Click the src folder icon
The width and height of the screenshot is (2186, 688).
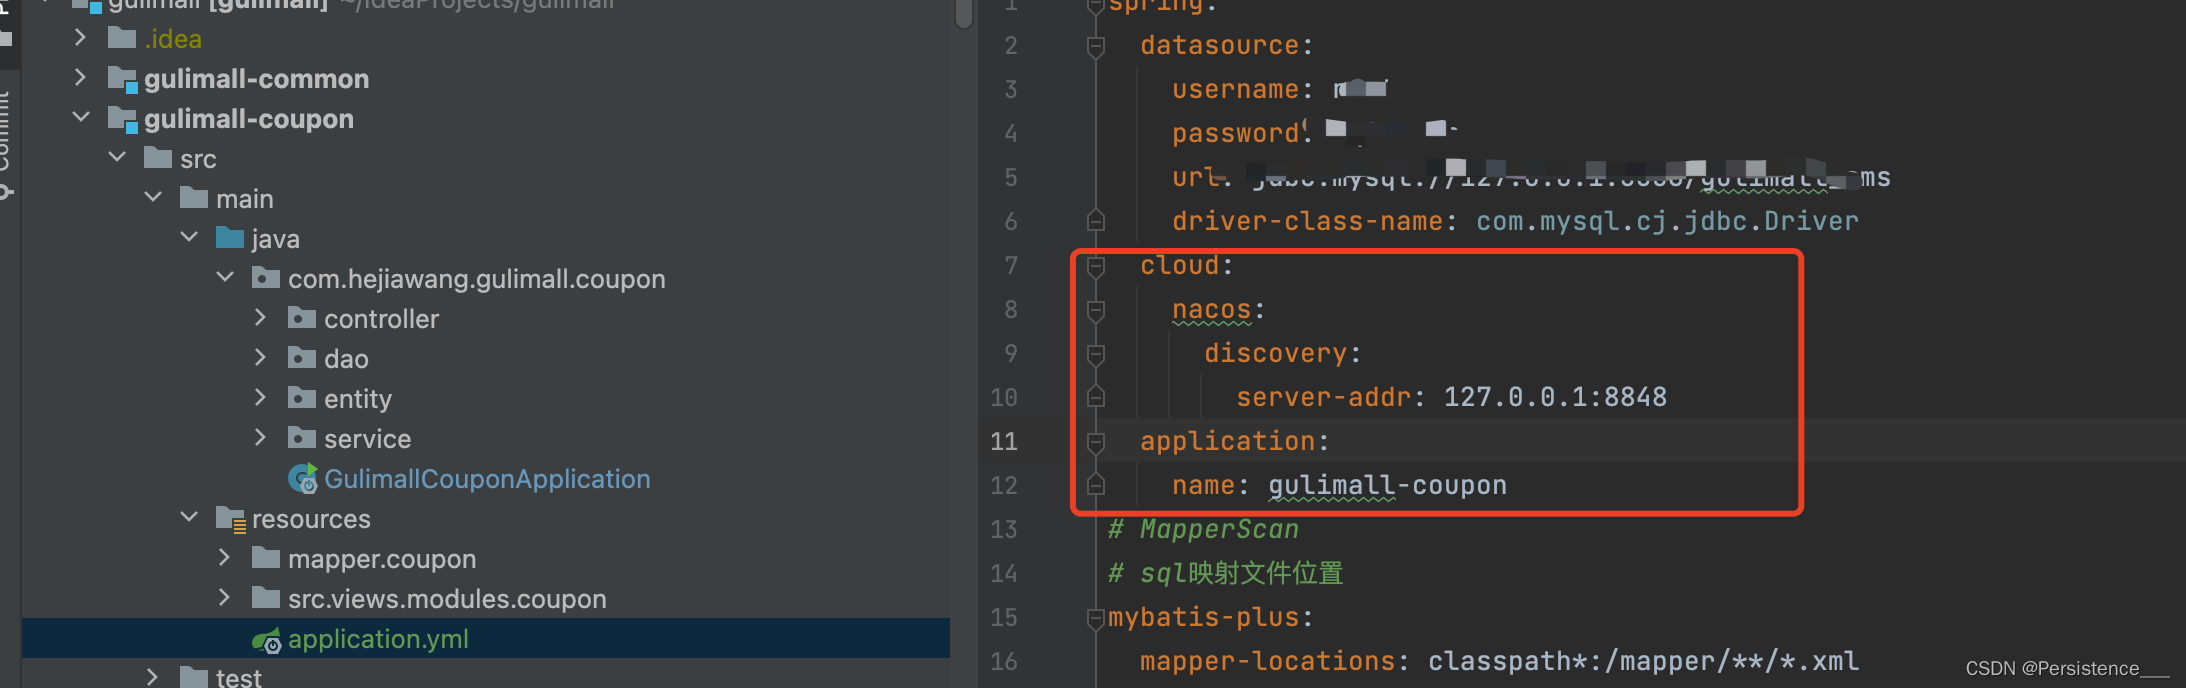[x=158, y=158]
